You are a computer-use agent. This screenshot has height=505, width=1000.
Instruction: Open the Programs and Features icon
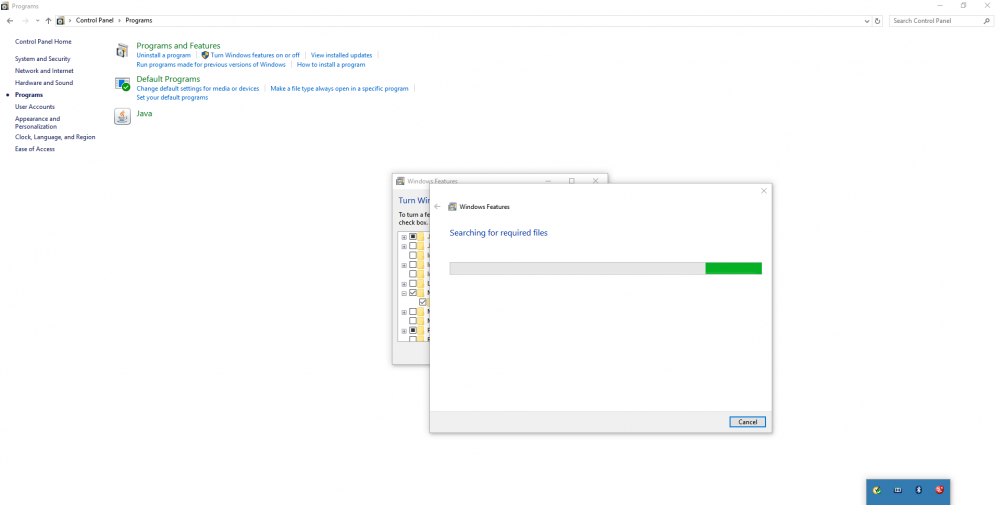122,50
